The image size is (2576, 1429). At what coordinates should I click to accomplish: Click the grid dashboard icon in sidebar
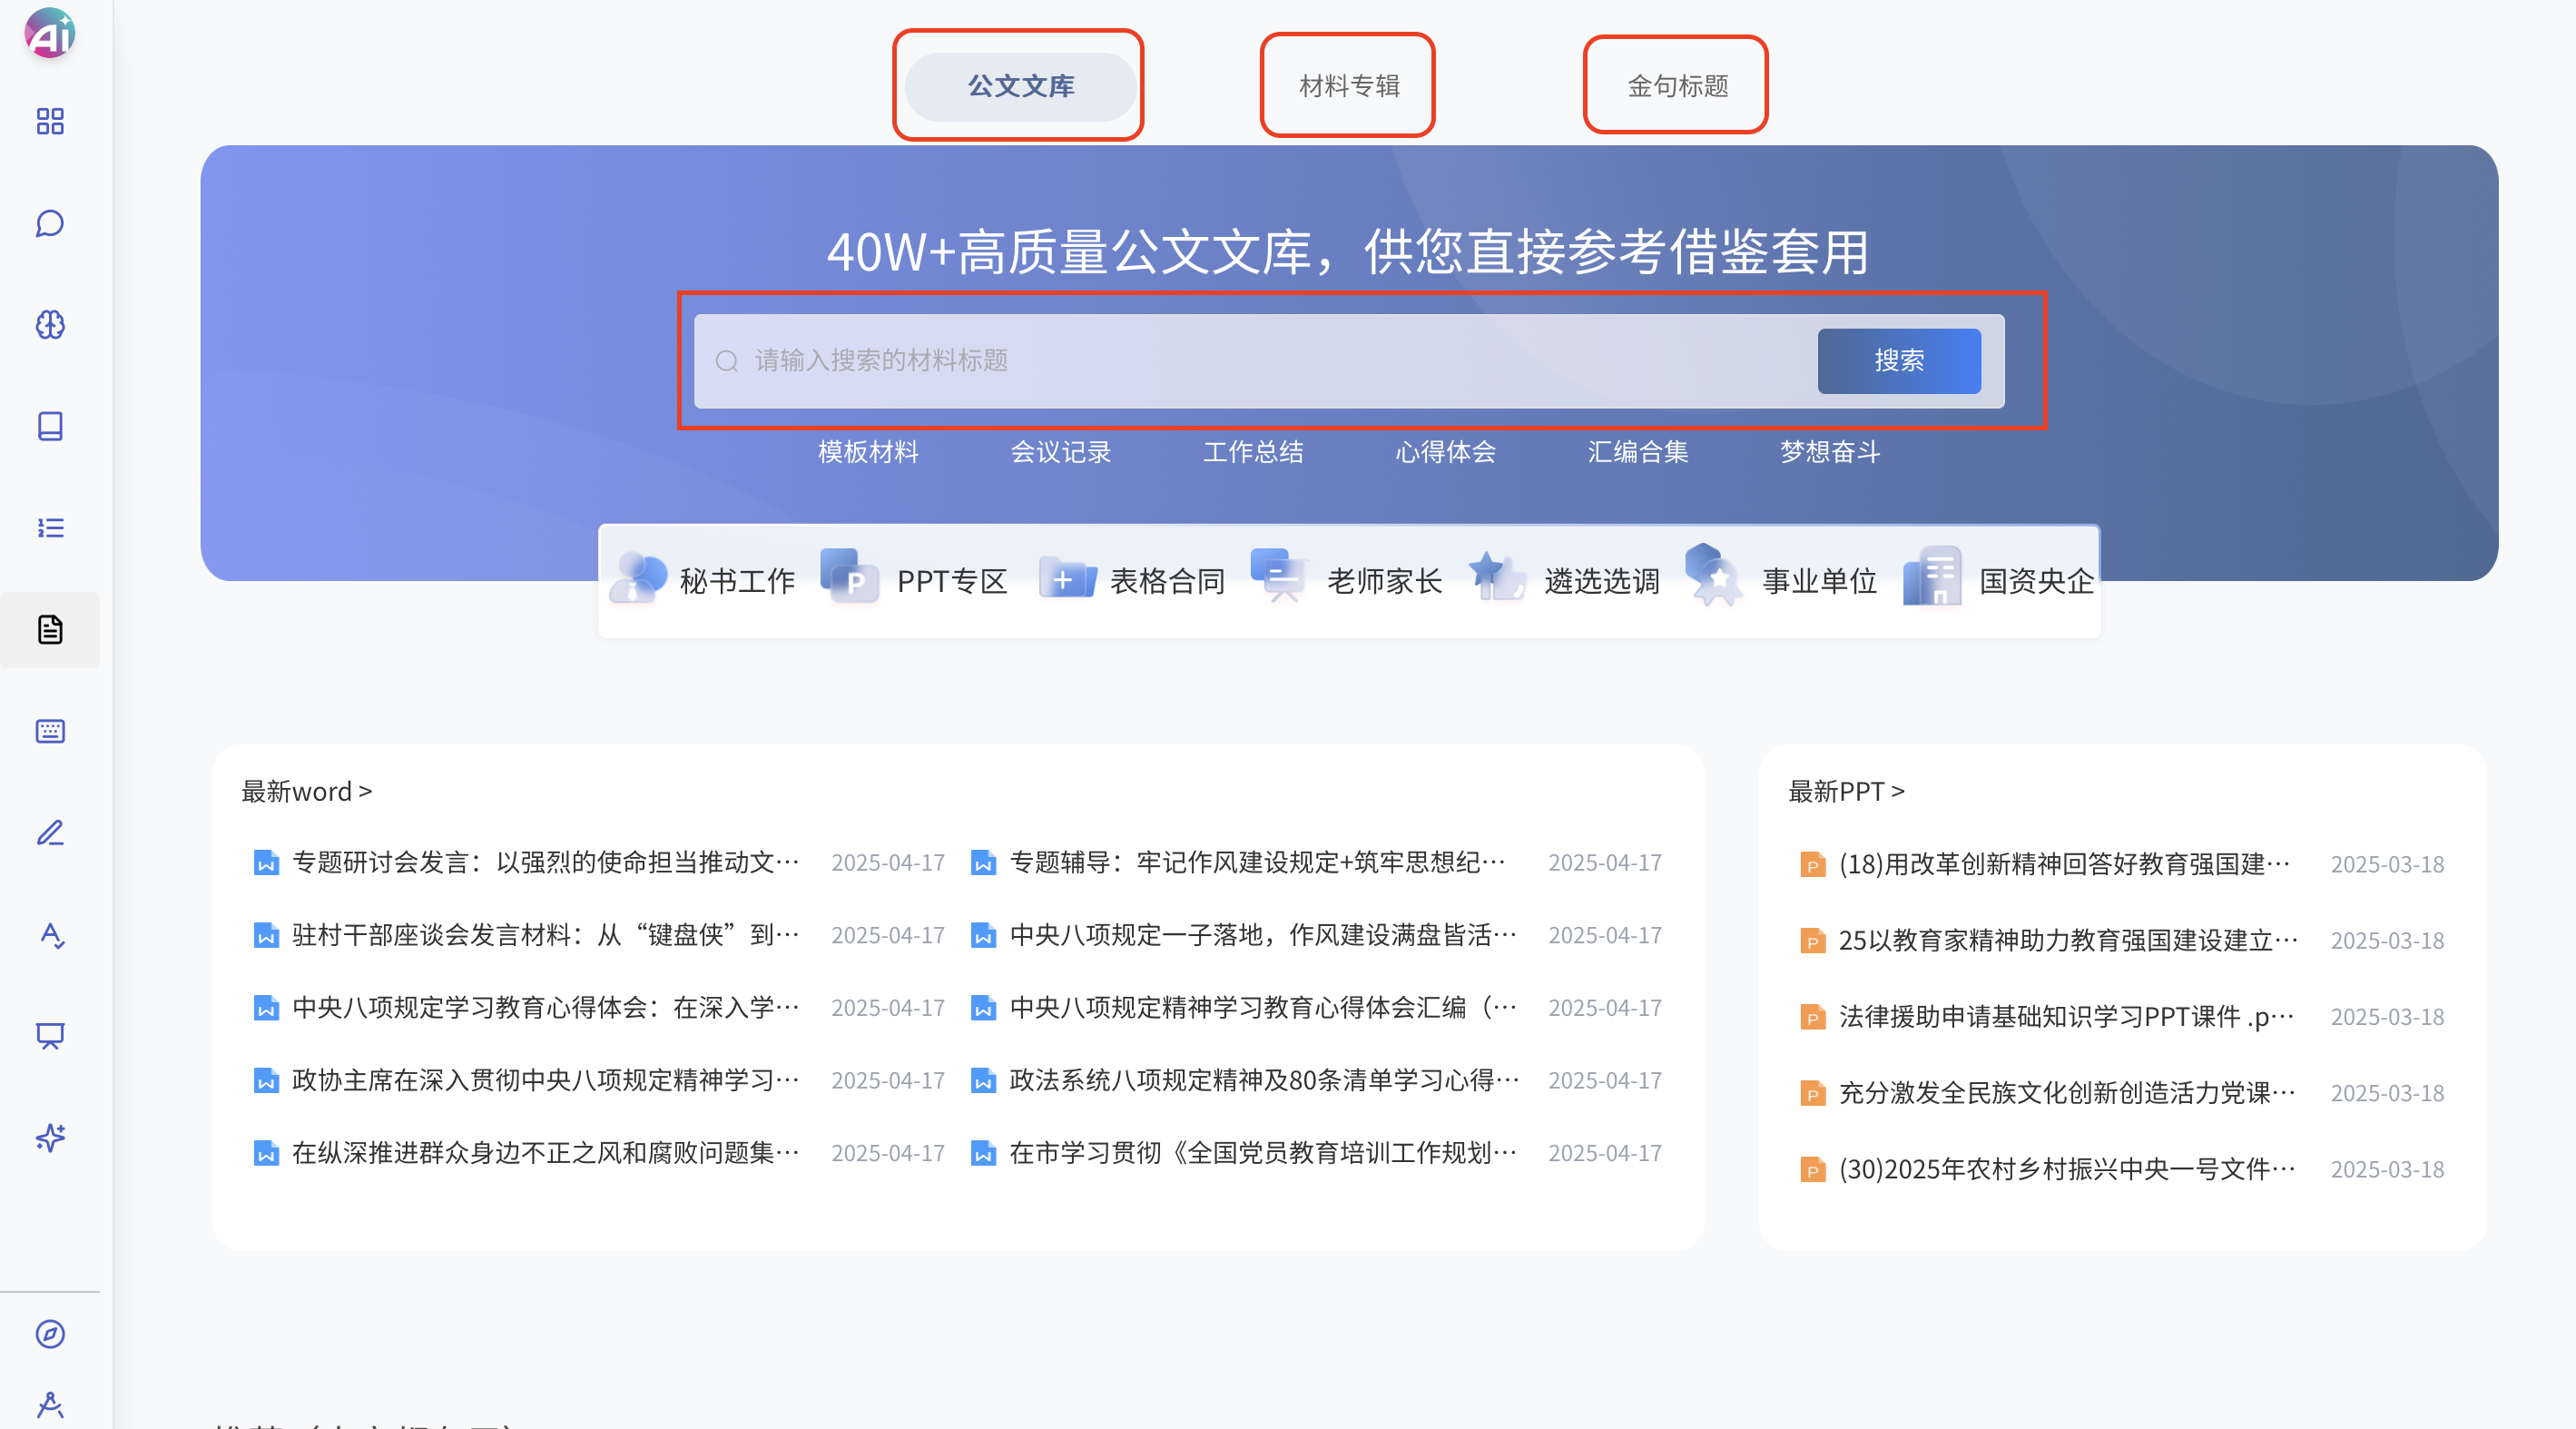[x=50, y=121]
